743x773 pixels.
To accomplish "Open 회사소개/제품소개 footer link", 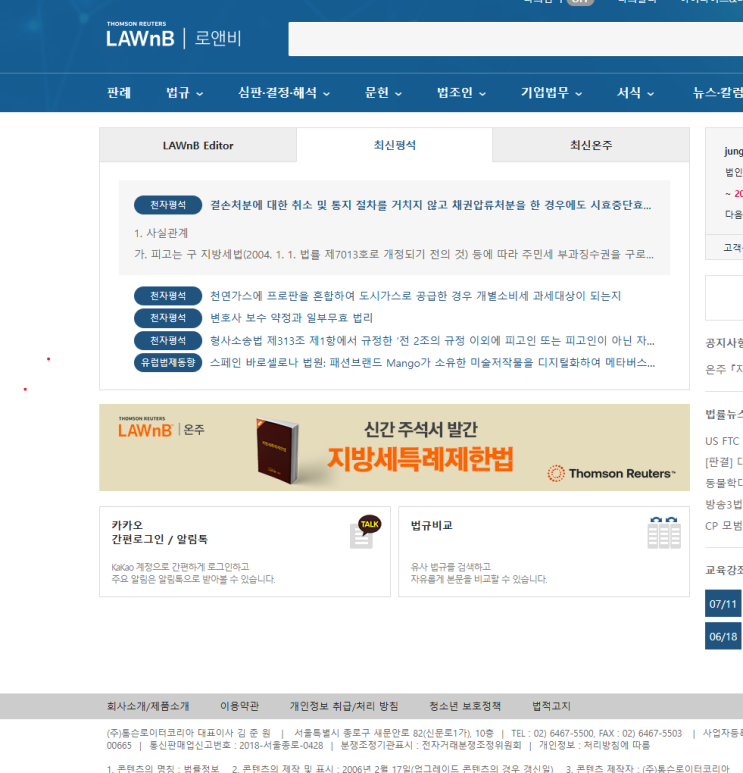I will point(148,706).
